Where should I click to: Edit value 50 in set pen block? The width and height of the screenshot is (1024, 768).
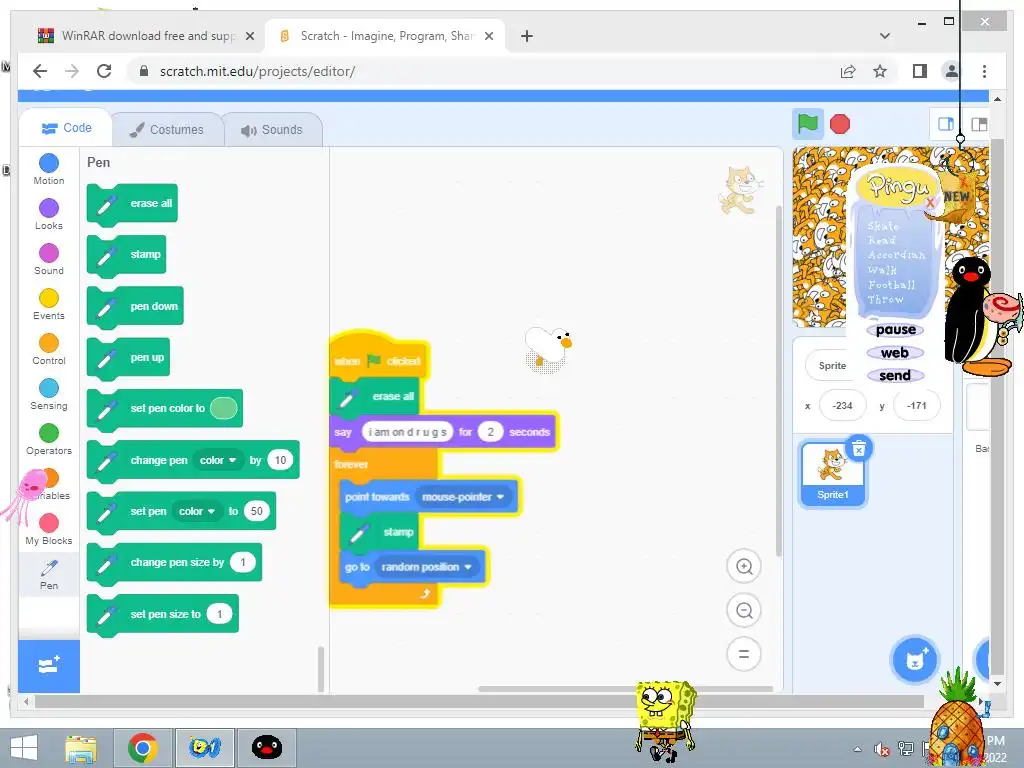(x=257, y=511)
